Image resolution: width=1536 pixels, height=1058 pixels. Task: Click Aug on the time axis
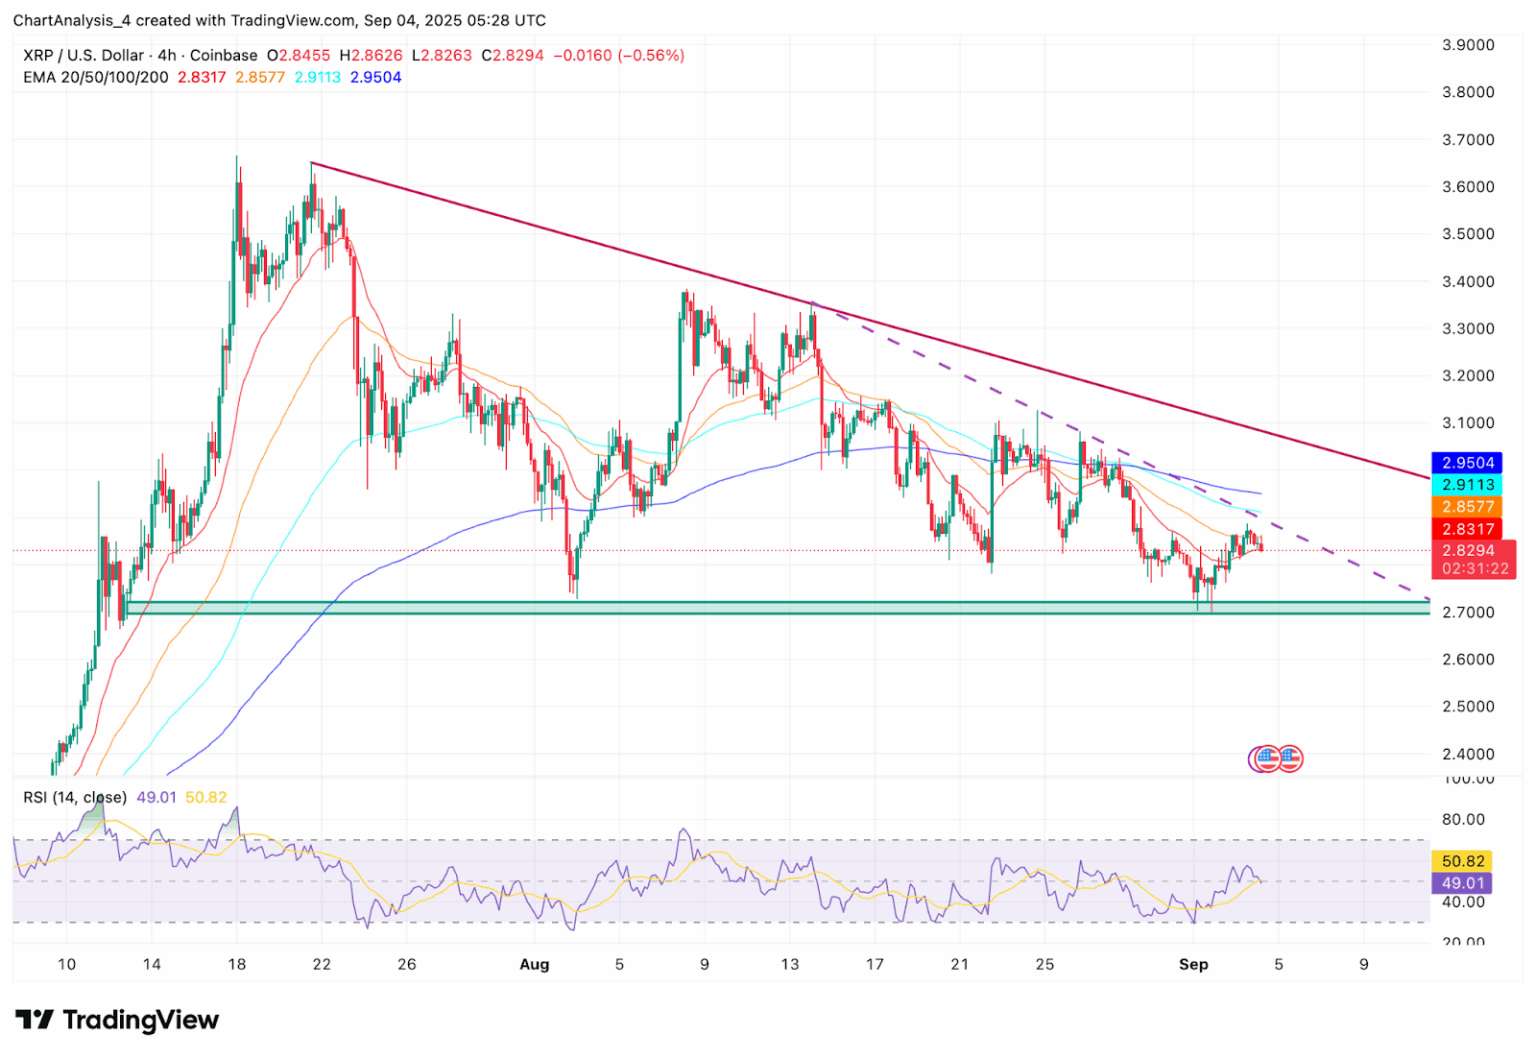coord(535,964)
